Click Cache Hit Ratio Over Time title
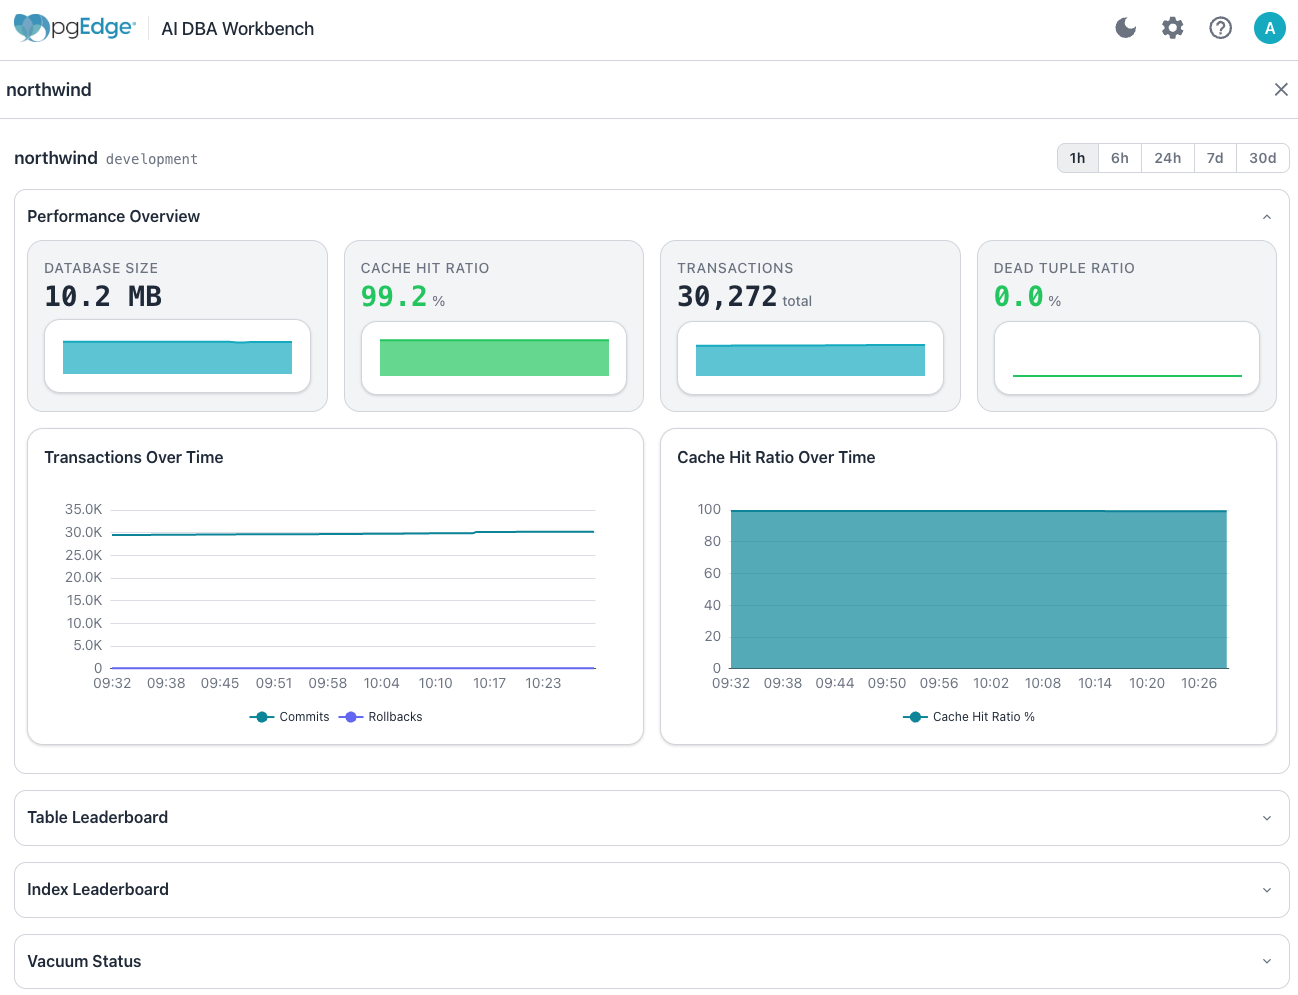The height and width of the screenshot is (995, 1298). 776,457
